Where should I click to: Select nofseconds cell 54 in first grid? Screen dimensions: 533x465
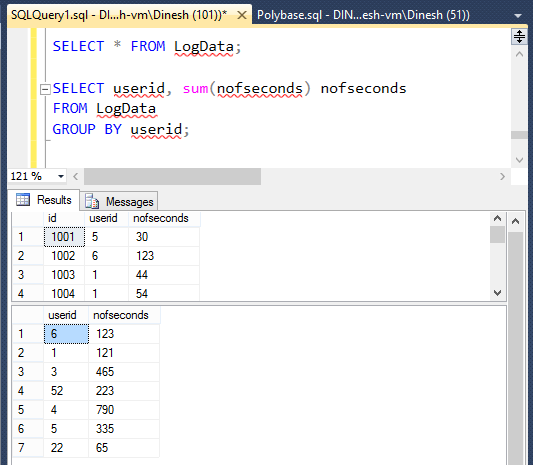(x=164, y=293)
